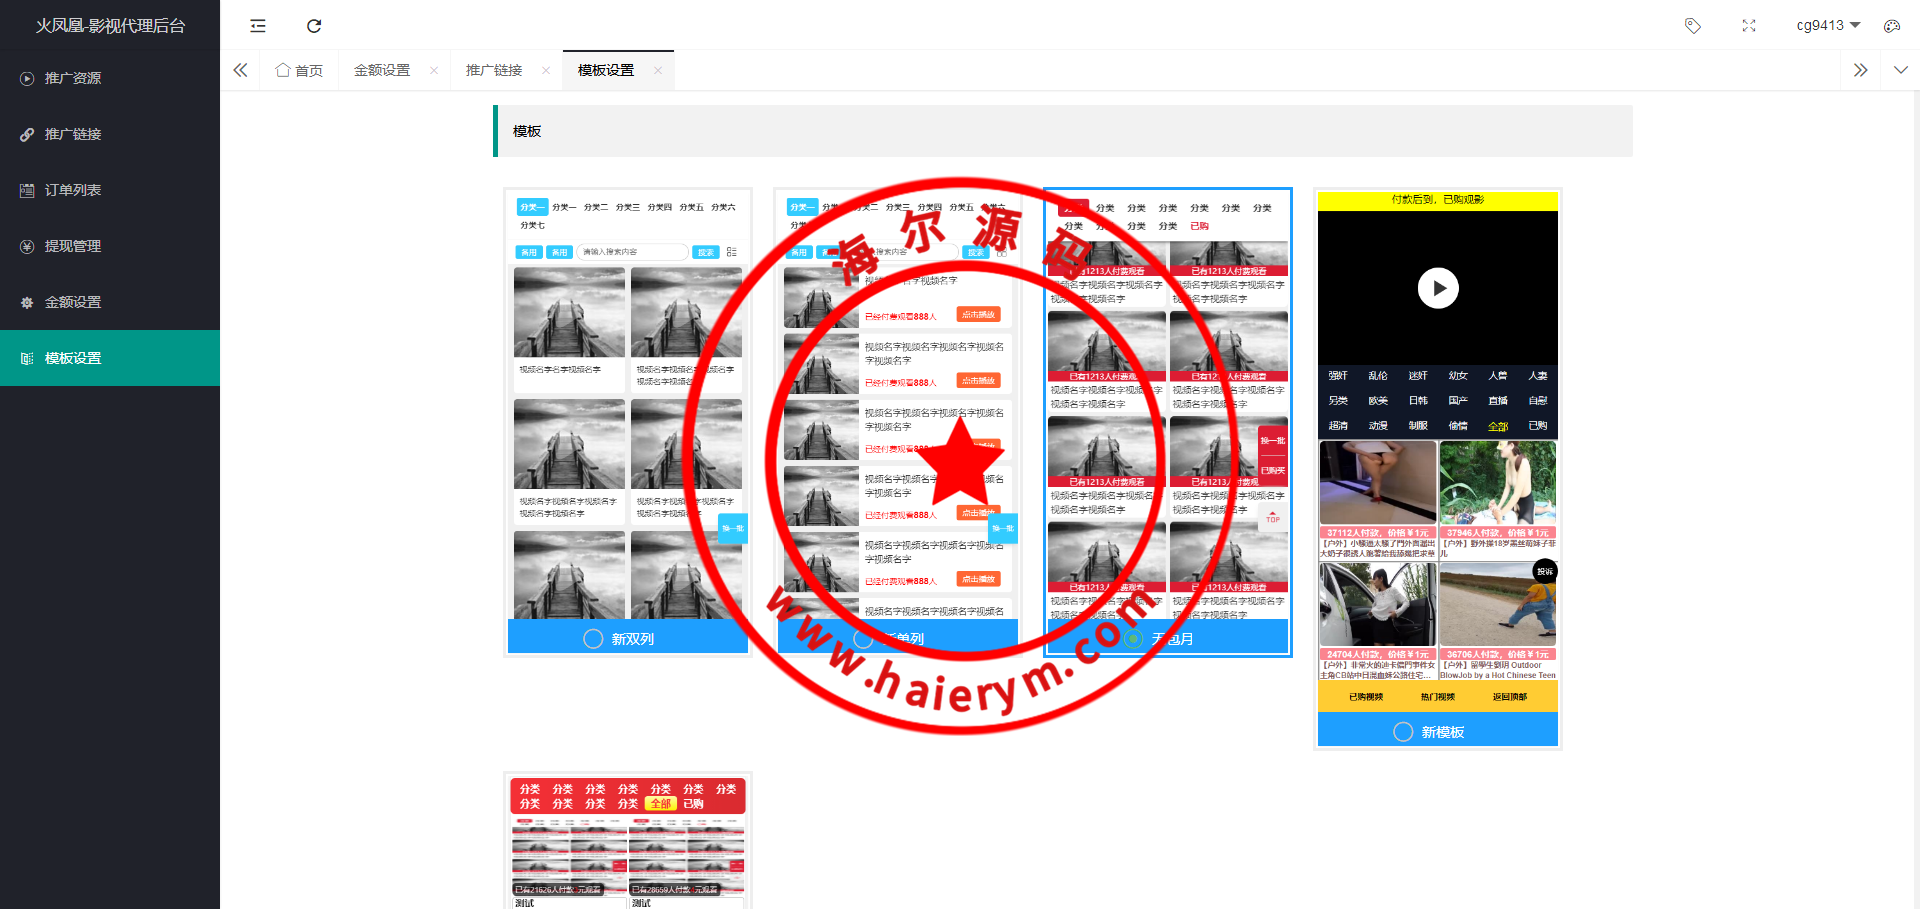Open 首页 home tab
Image resolution: width=1920 pixels, height=909 pixels.
299,70
